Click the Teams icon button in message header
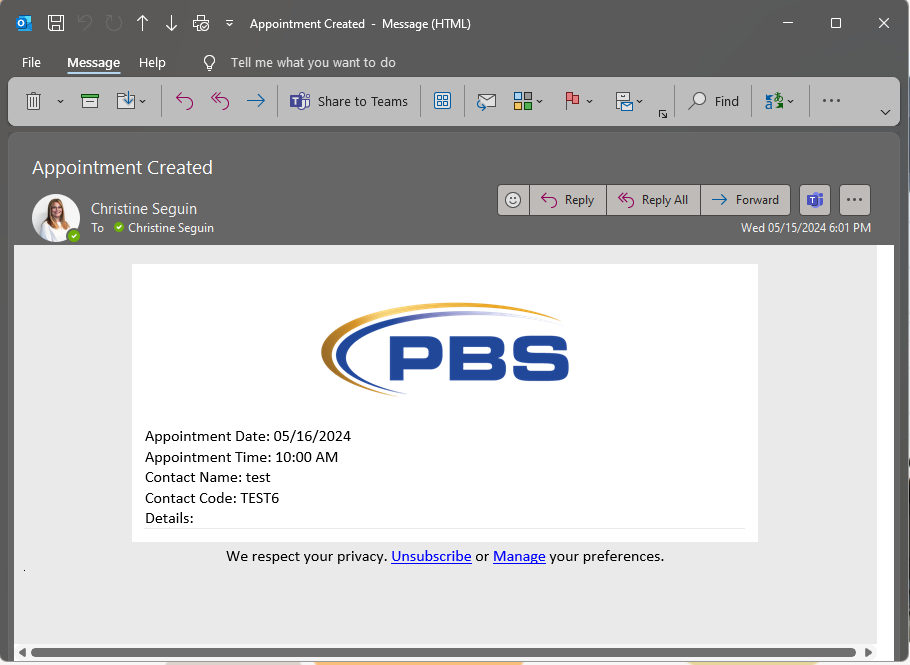This screenshot has height=665, width=910. coord(815,200)
